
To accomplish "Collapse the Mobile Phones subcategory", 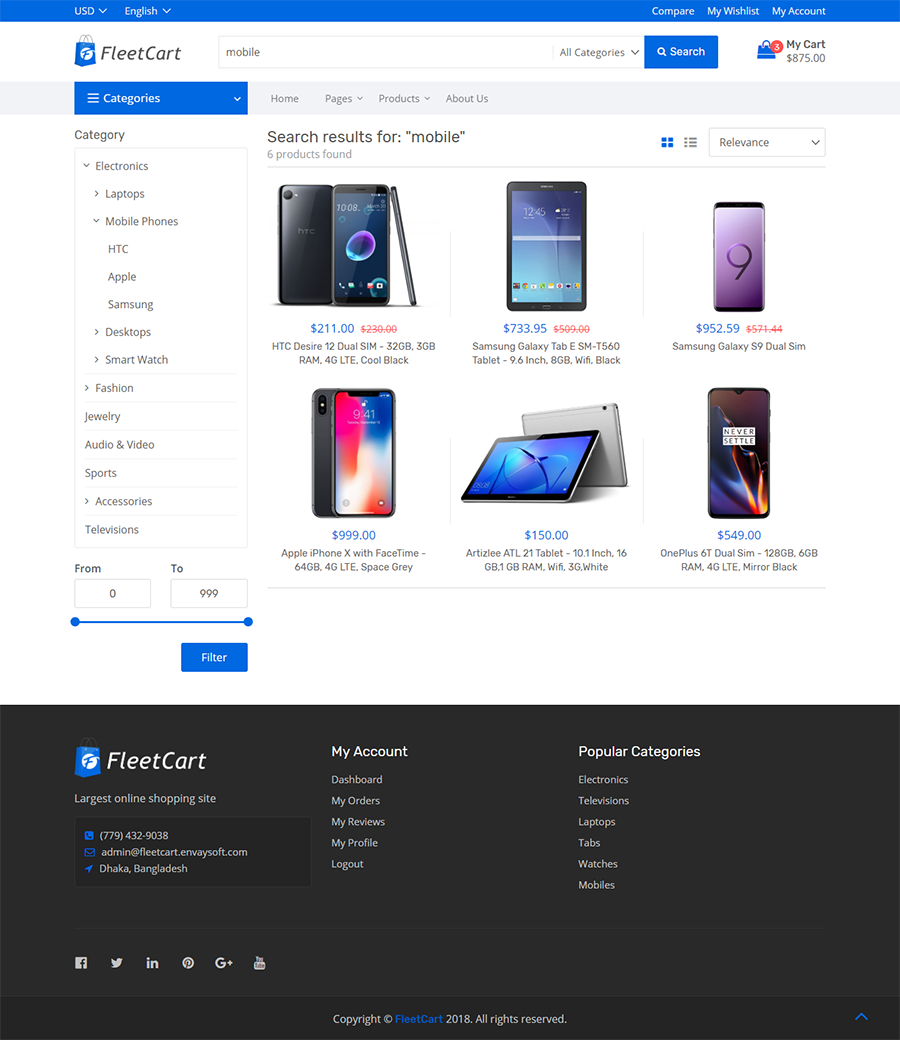I will tap(96, 221).
